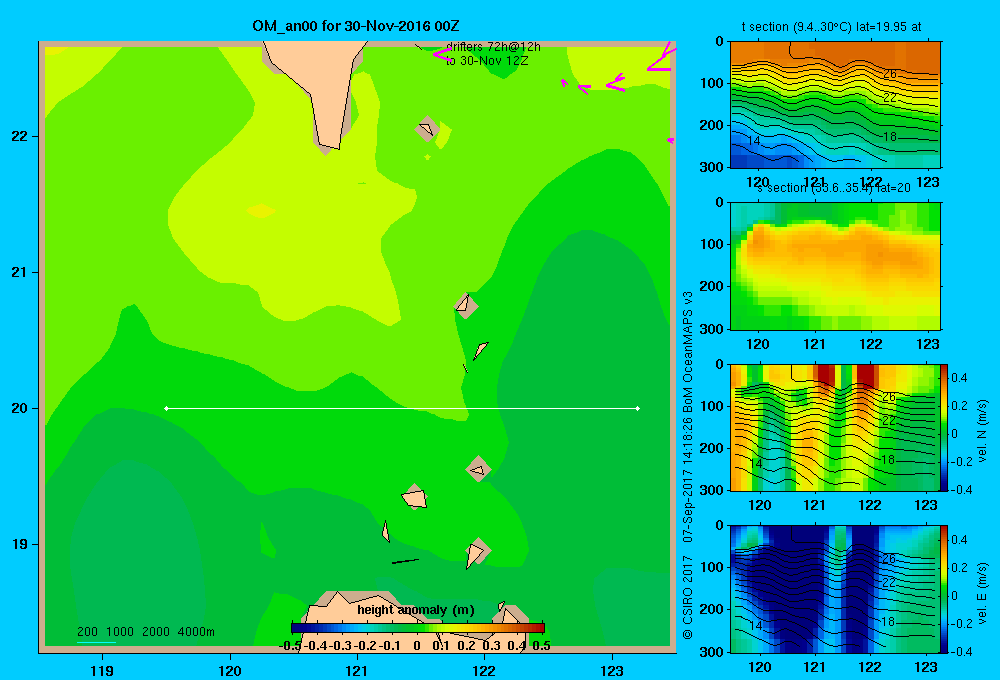
Task: Click latitude label 22 on main map
Action: [20, 136]
